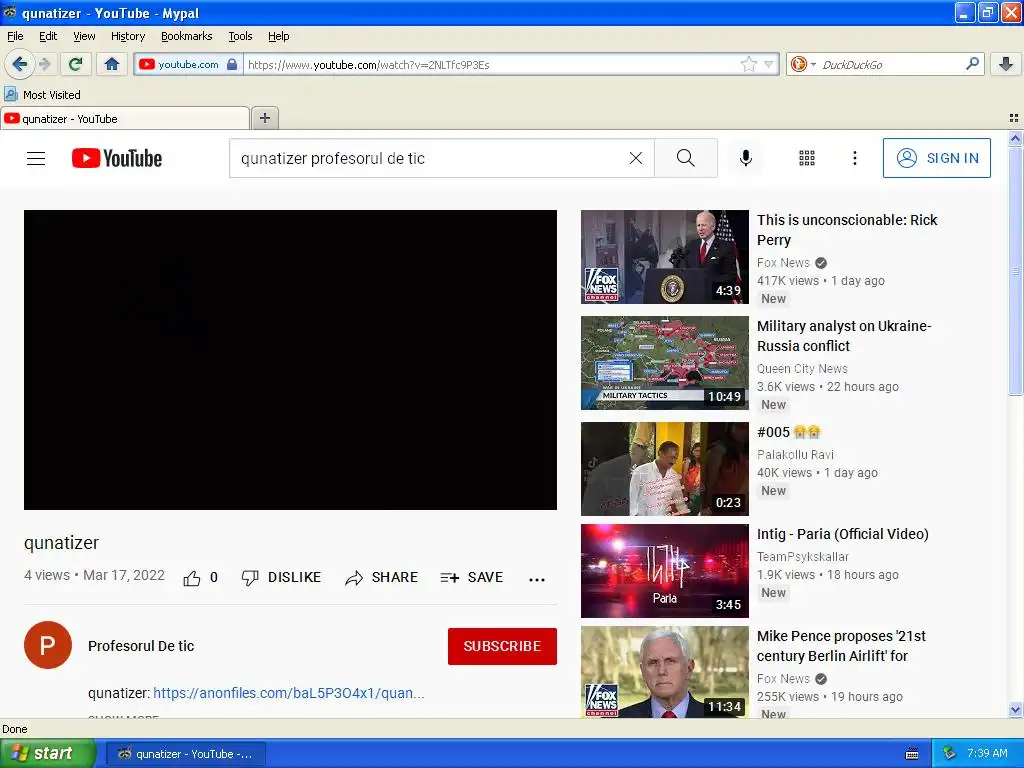Click the browser forward arrow
The image size is (1024, 768).
tap(44, 64)
